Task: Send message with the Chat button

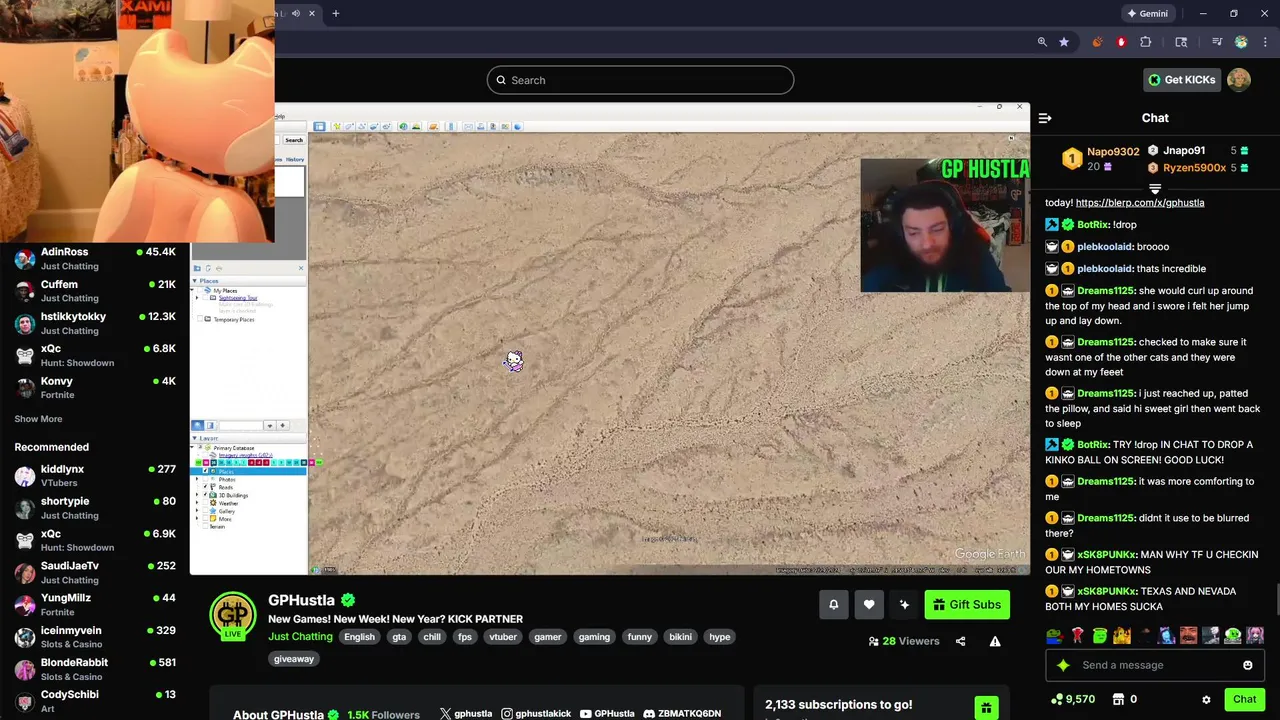Action: [1244, 699]
